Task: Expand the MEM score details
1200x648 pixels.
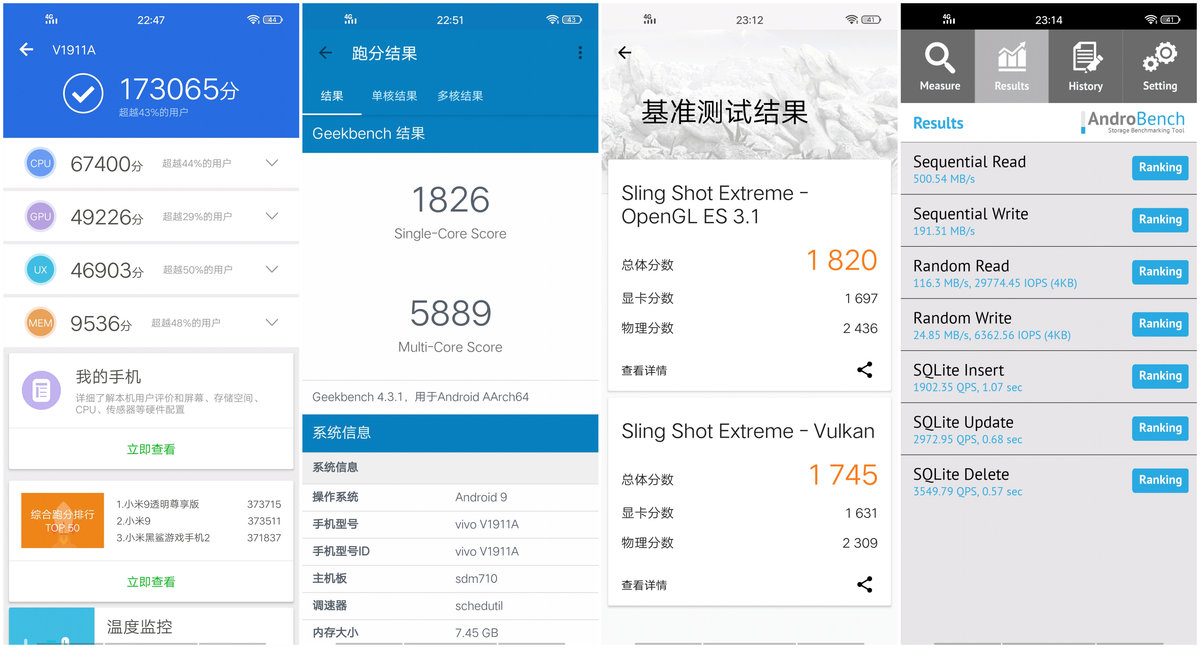Action: [272, 322]
